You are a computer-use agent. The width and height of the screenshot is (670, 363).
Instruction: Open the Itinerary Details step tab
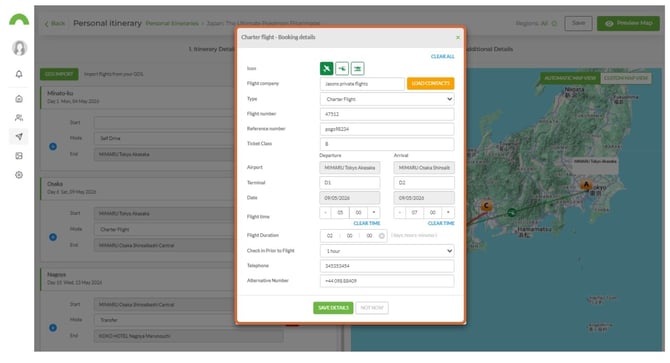211,49
